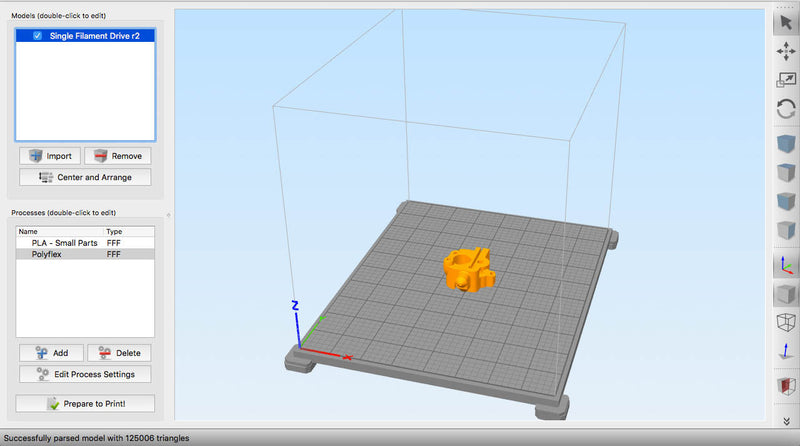800x446 pixels.
Task: Expand the toolbar overflow chevron
Action: tap(786, 420)
